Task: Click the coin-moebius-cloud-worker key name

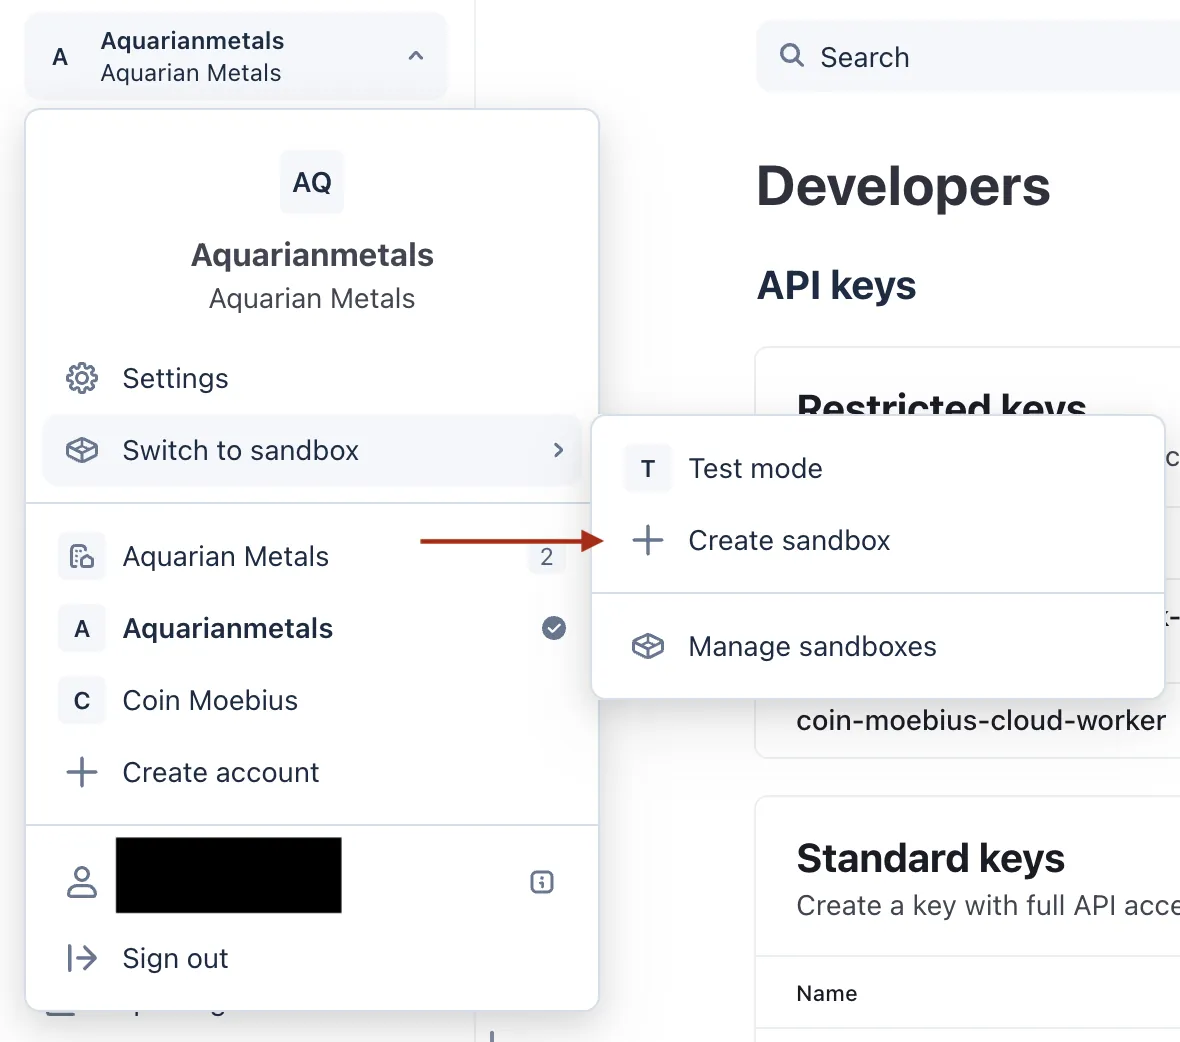Action: 981,721
